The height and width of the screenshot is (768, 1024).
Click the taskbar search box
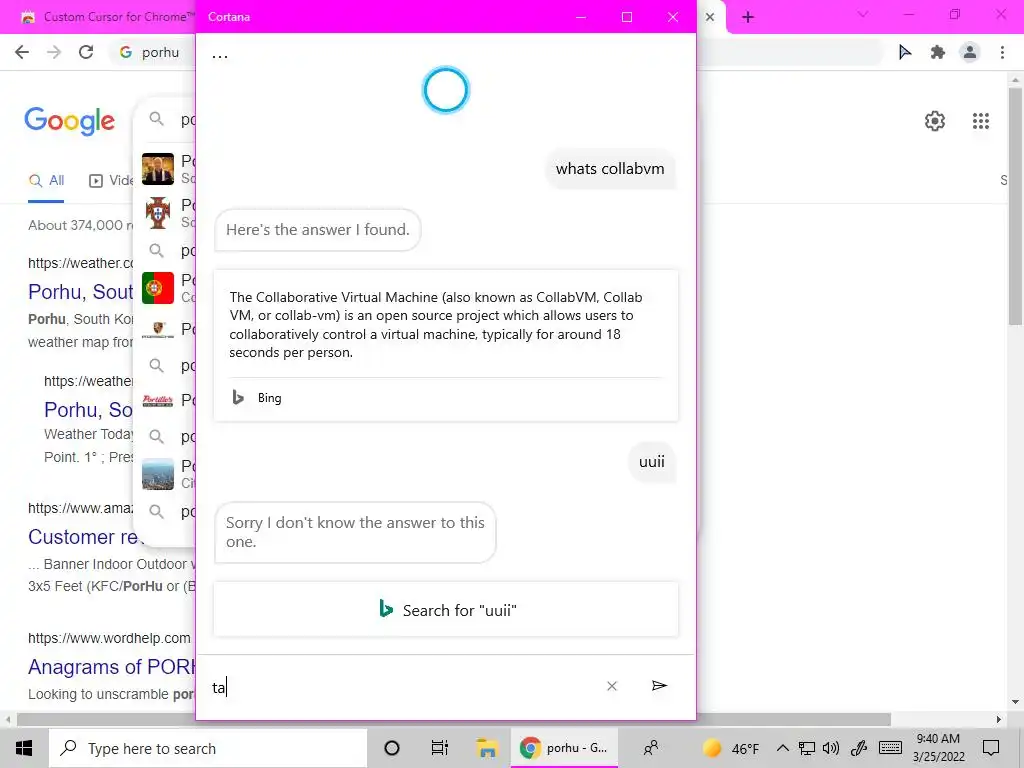pos(208,748)
